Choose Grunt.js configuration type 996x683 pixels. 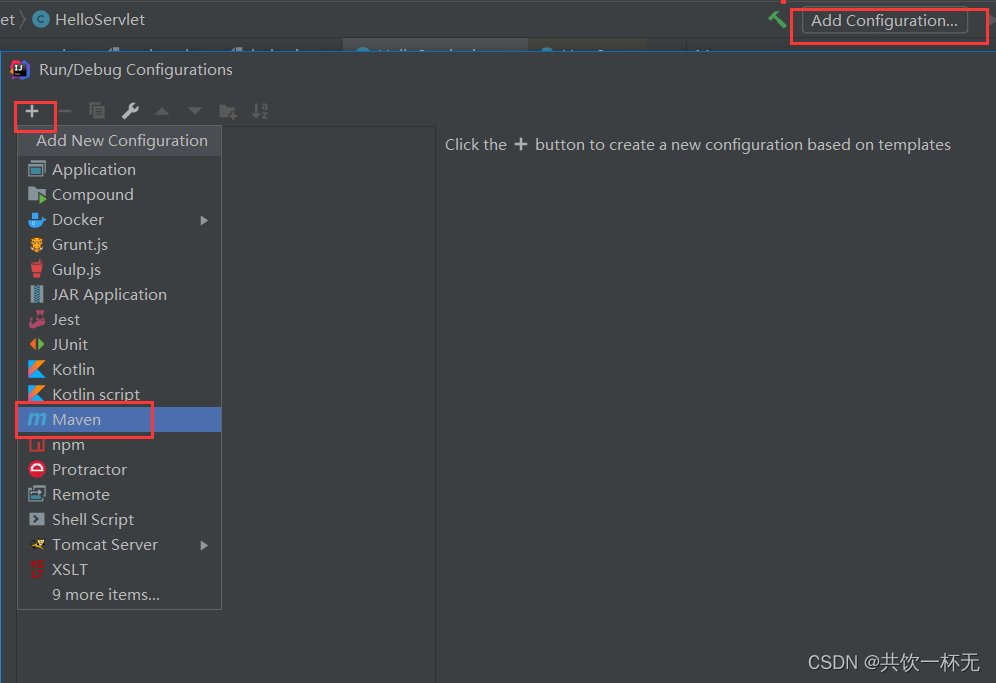[119, 245]
